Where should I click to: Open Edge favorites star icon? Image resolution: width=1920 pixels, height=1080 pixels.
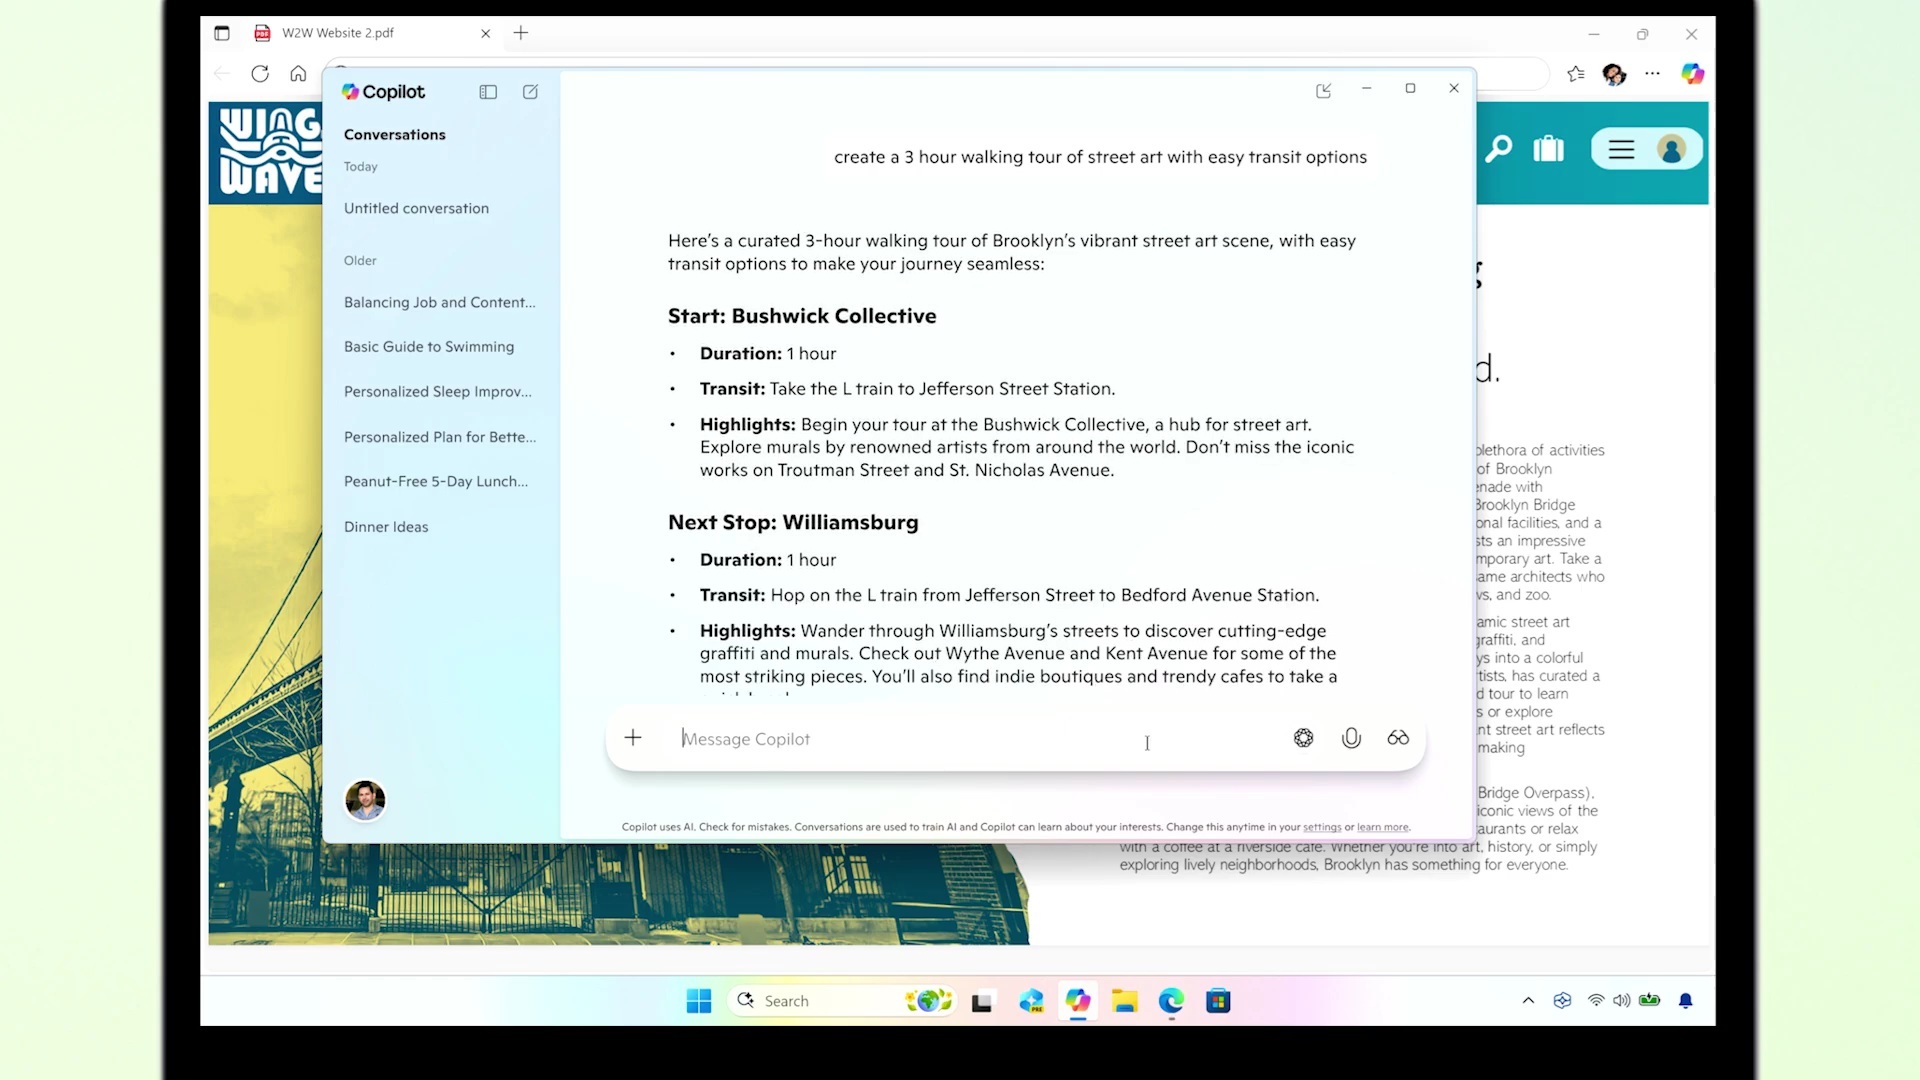[1576, 73]
